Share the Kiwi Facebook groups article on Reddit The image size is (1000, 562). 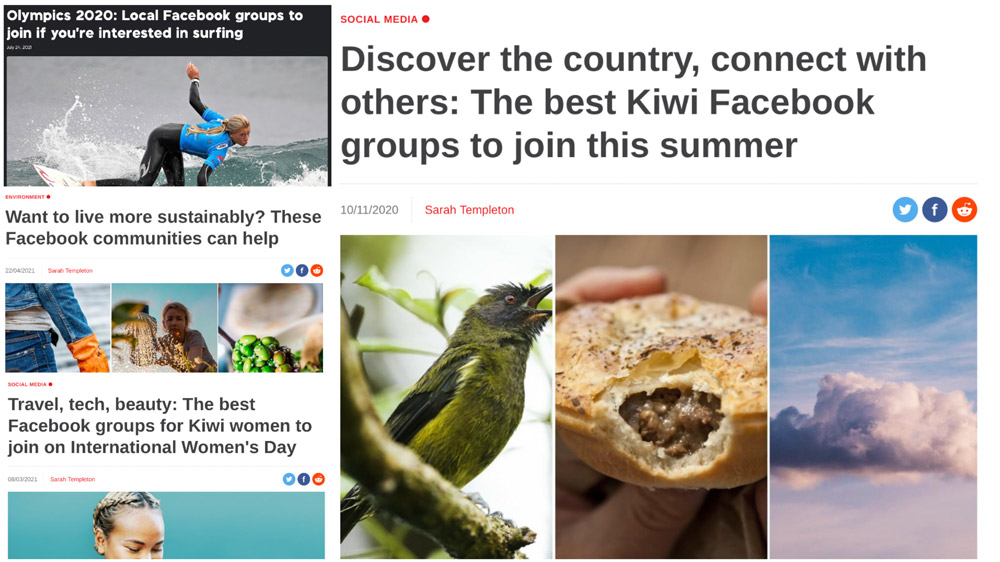coord(964,209)
